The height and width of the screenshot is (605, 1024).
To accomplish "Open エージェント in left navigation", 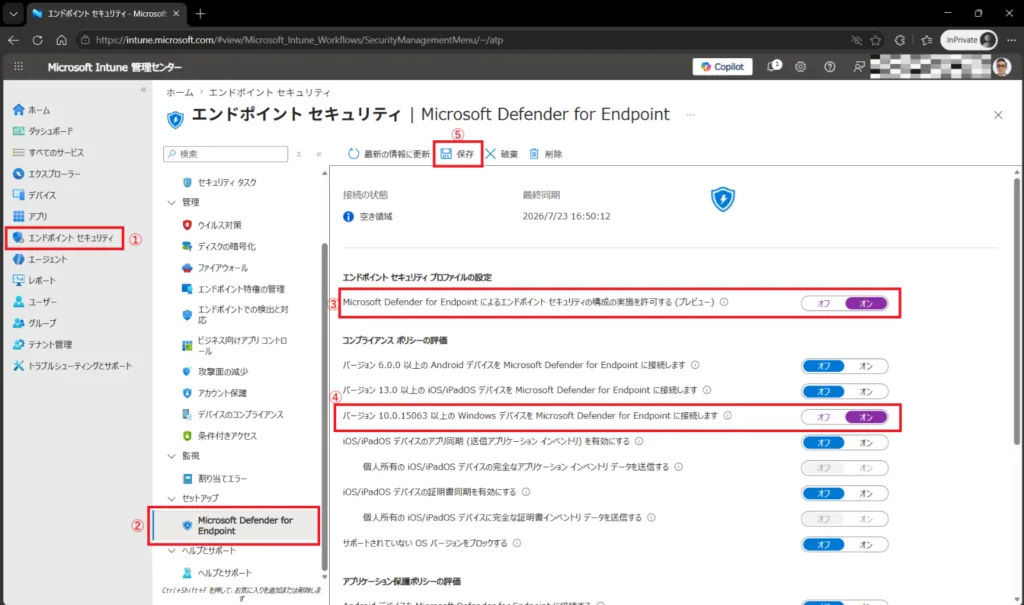I will (40, 259).
